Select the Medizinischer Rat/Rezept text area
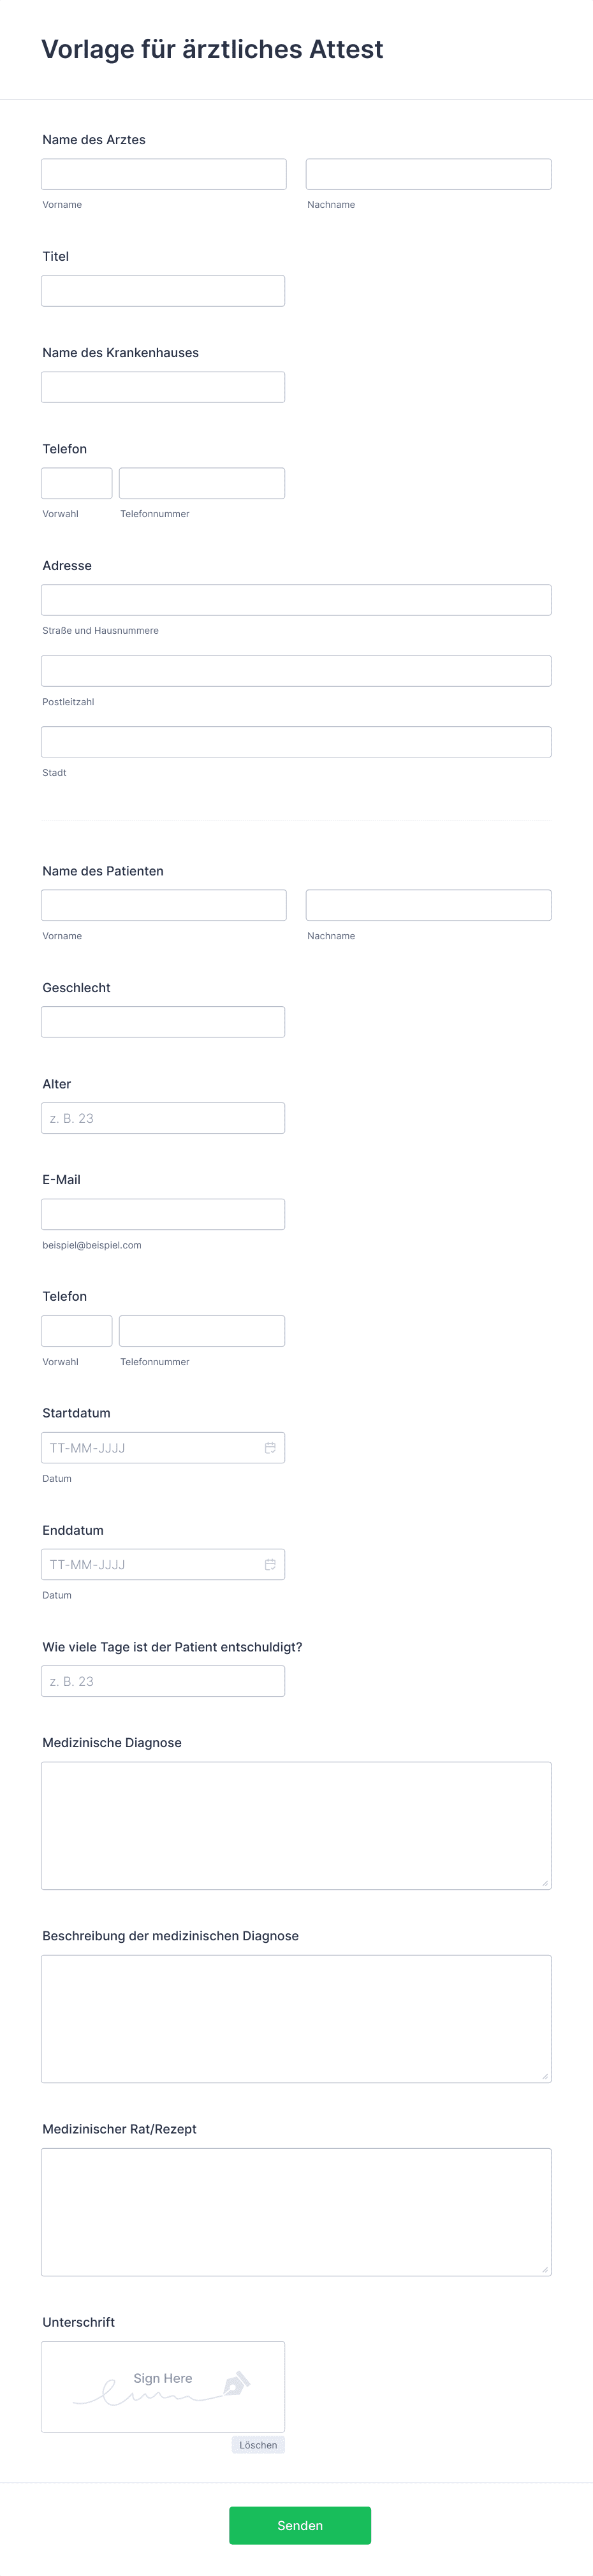 pyautogui.click(x=296, y=2212)
